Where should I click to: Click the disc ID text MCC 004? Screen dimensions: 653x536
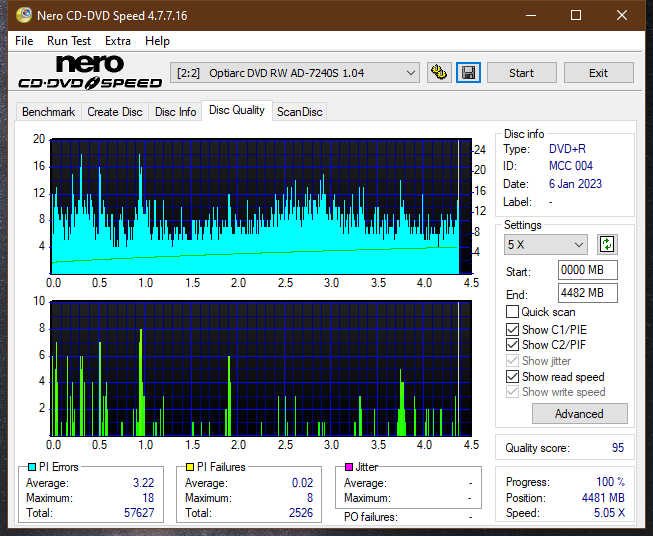point(571,166)
